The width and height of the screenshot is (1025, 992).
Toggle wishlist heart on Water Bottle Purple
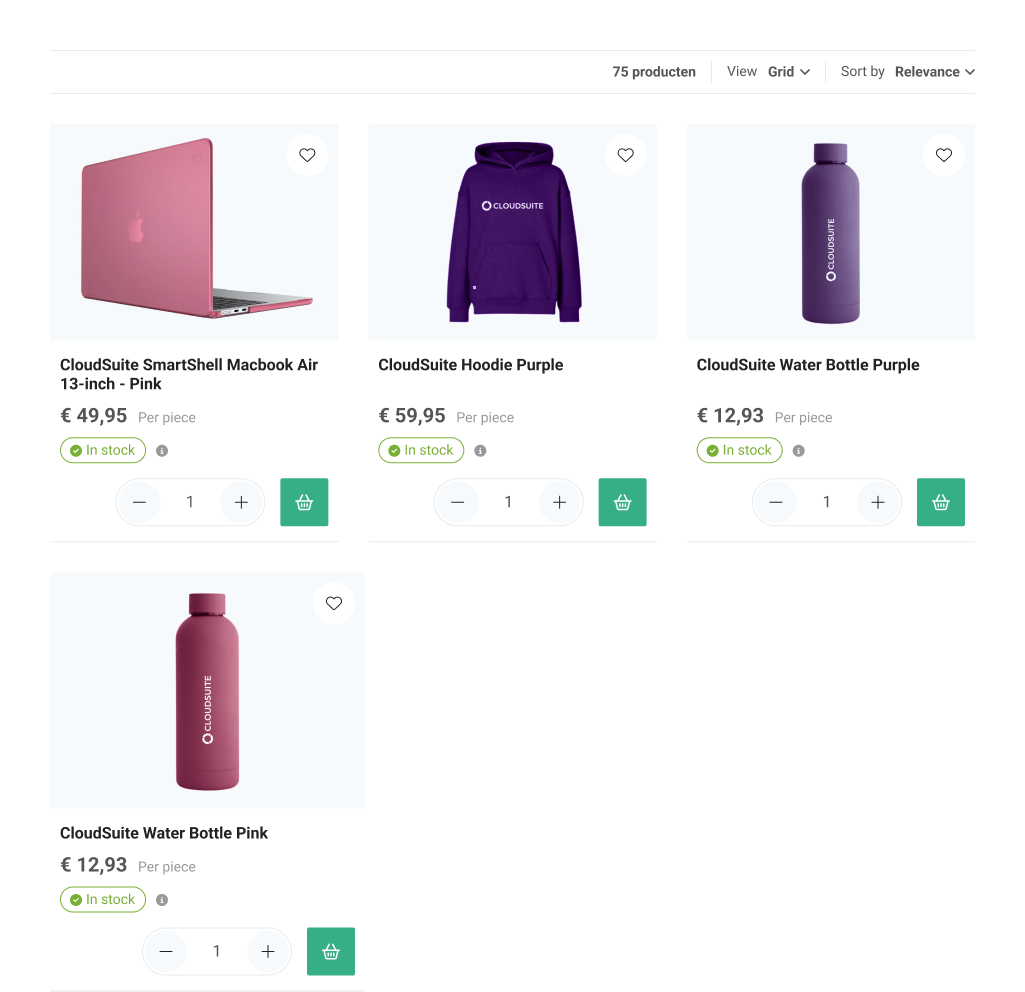pos(943,155)
